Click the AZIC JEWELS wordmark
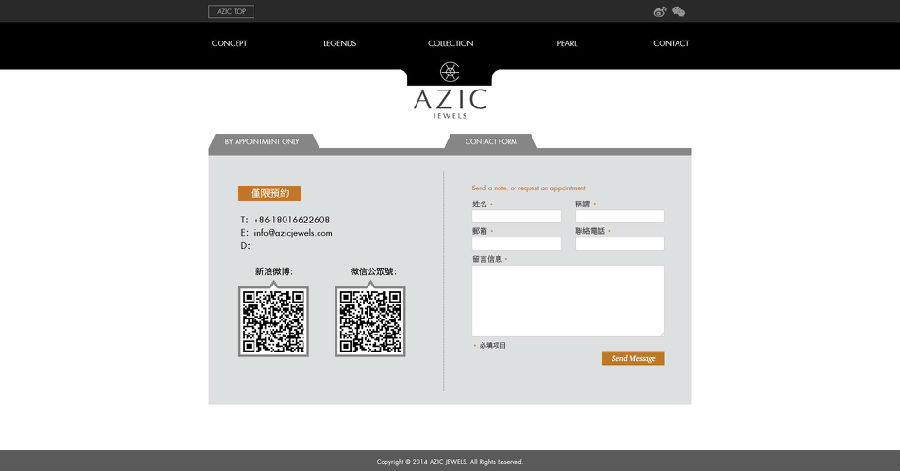This screenshot has height=471, width=900. coord(450,103)
